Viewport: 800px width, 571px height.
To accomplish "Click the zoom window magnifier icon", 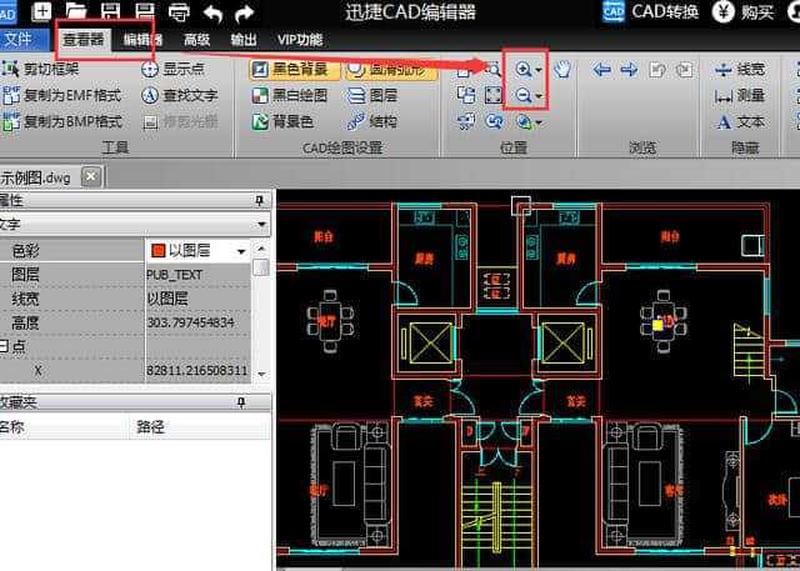I will 492,68.
